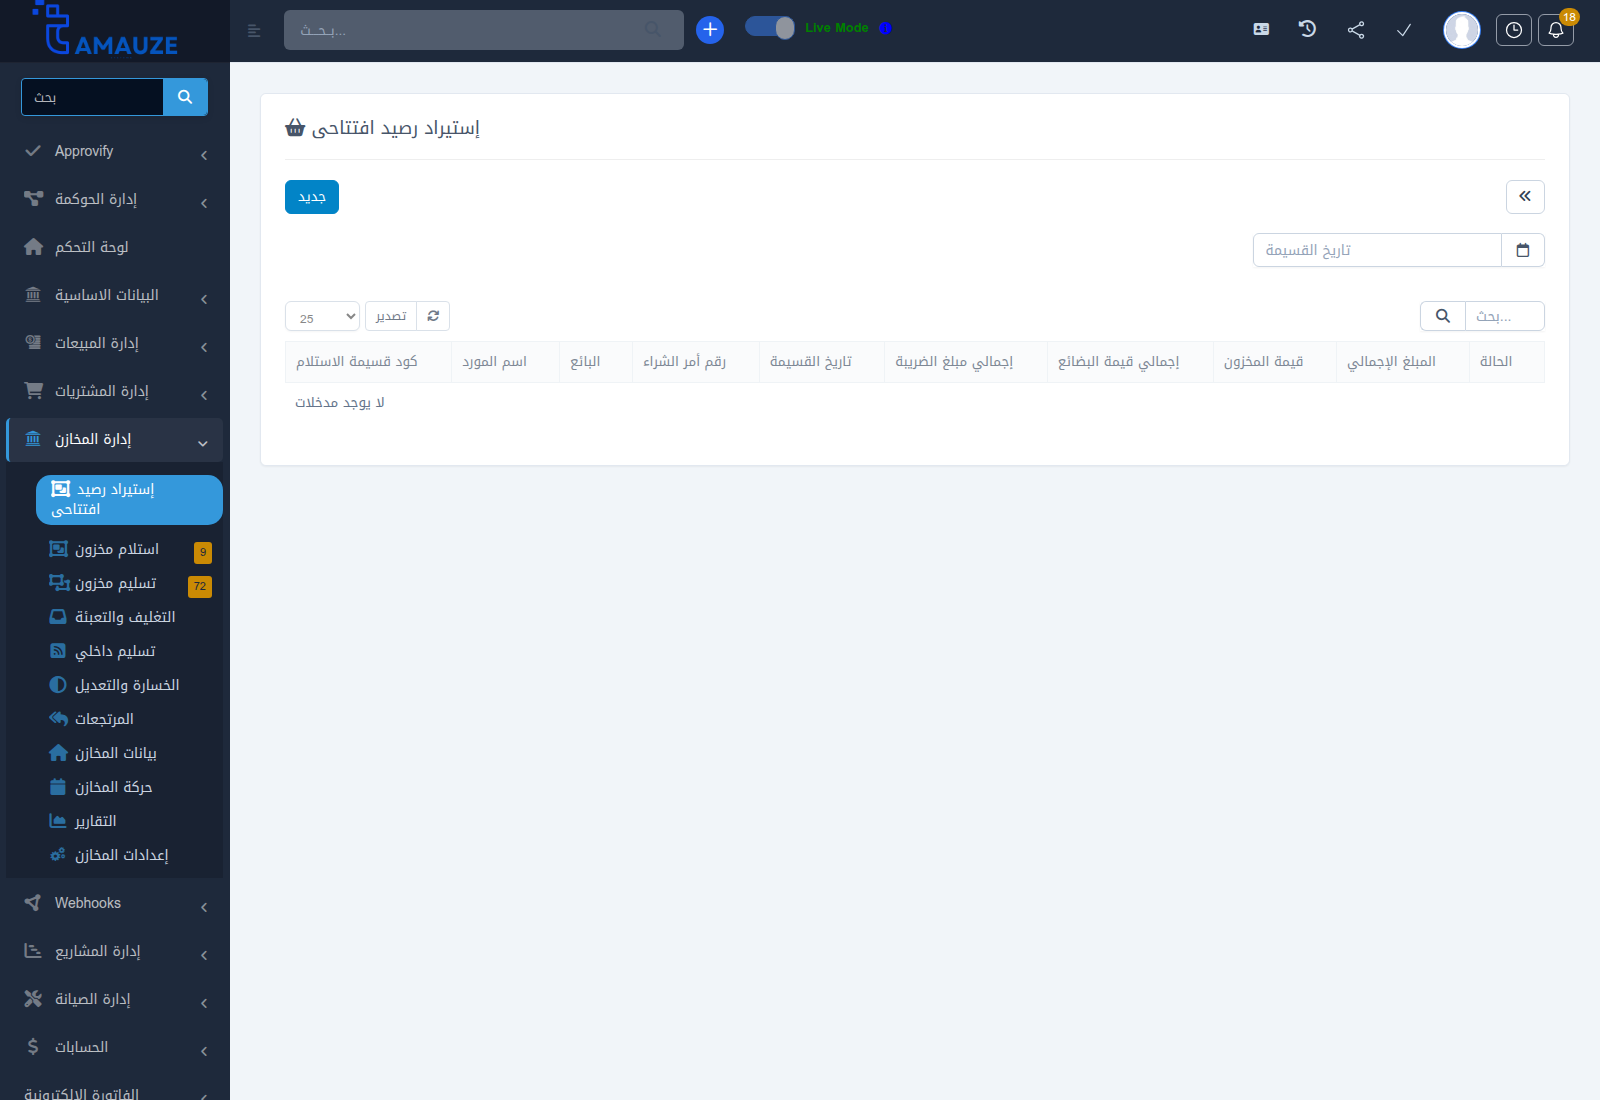This screenshot has width=1600, height=1100.
Task: Open calendar icon for تاريخ القسيمة
Action: click(x=1523, y=250)
